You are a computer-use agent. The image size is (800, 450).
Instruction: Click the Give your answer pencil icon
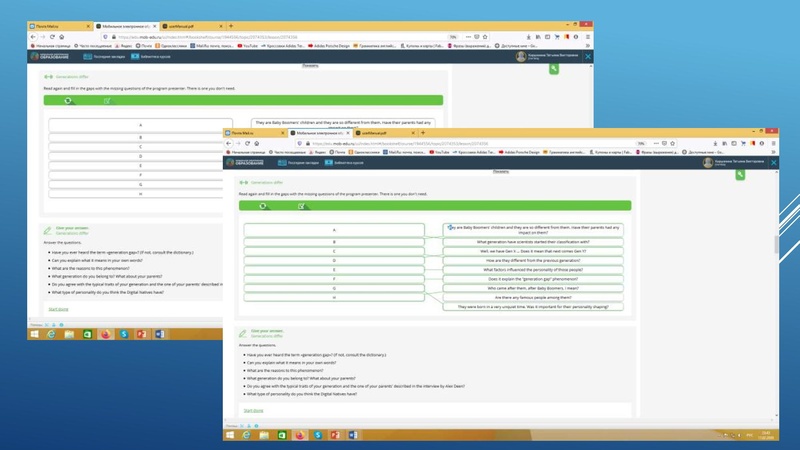242,332
